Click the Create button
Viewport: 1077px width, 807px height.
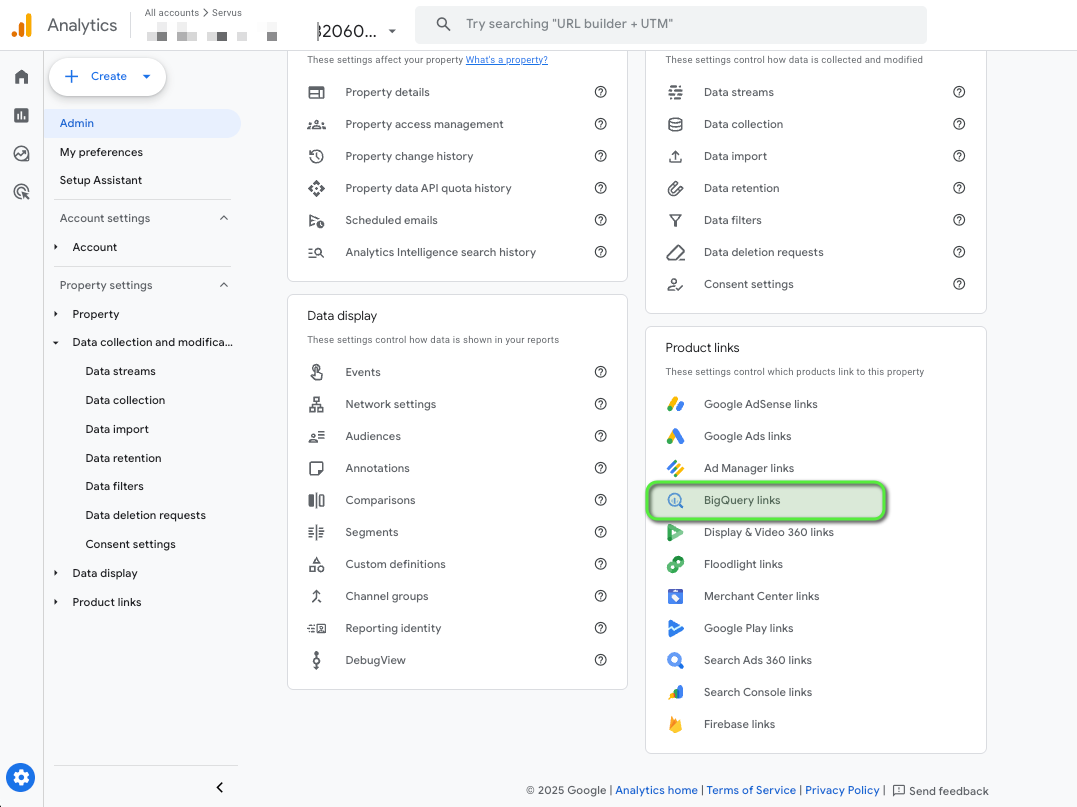(x=107, y=76)
